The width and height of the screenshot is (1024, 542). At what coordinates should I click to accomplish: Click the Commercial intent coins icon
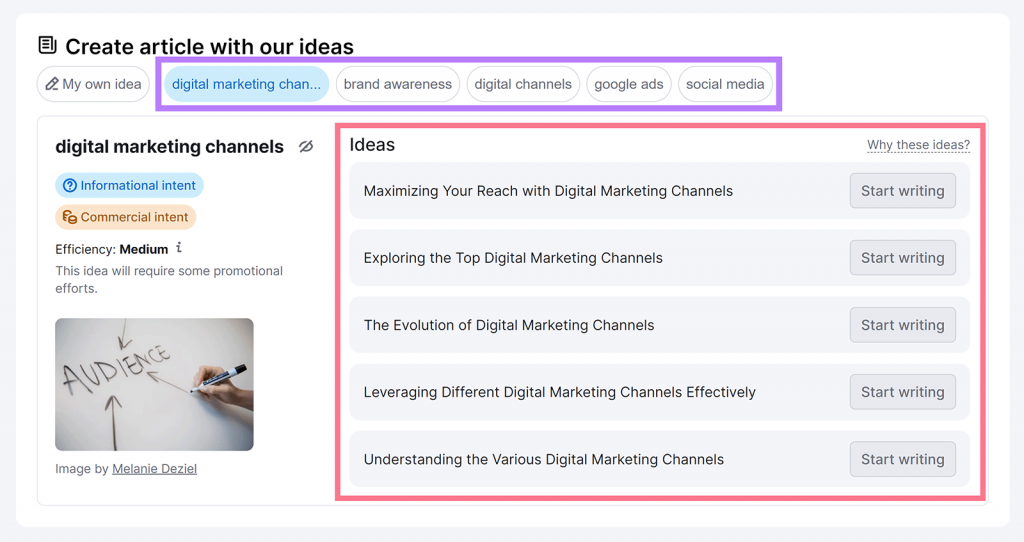[x=70, y=217]
